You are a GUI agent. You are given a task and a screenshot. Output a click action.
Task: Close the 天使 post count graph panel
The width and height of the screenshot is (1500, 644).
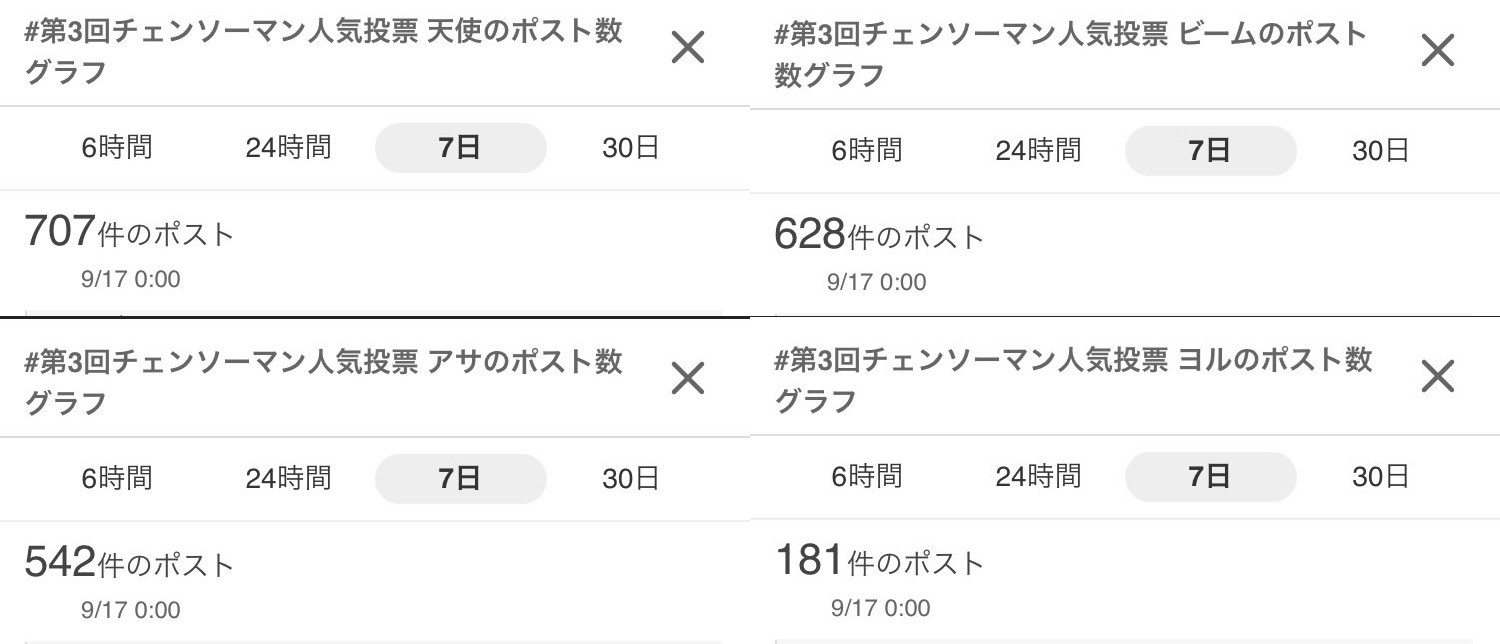[688, 47]
